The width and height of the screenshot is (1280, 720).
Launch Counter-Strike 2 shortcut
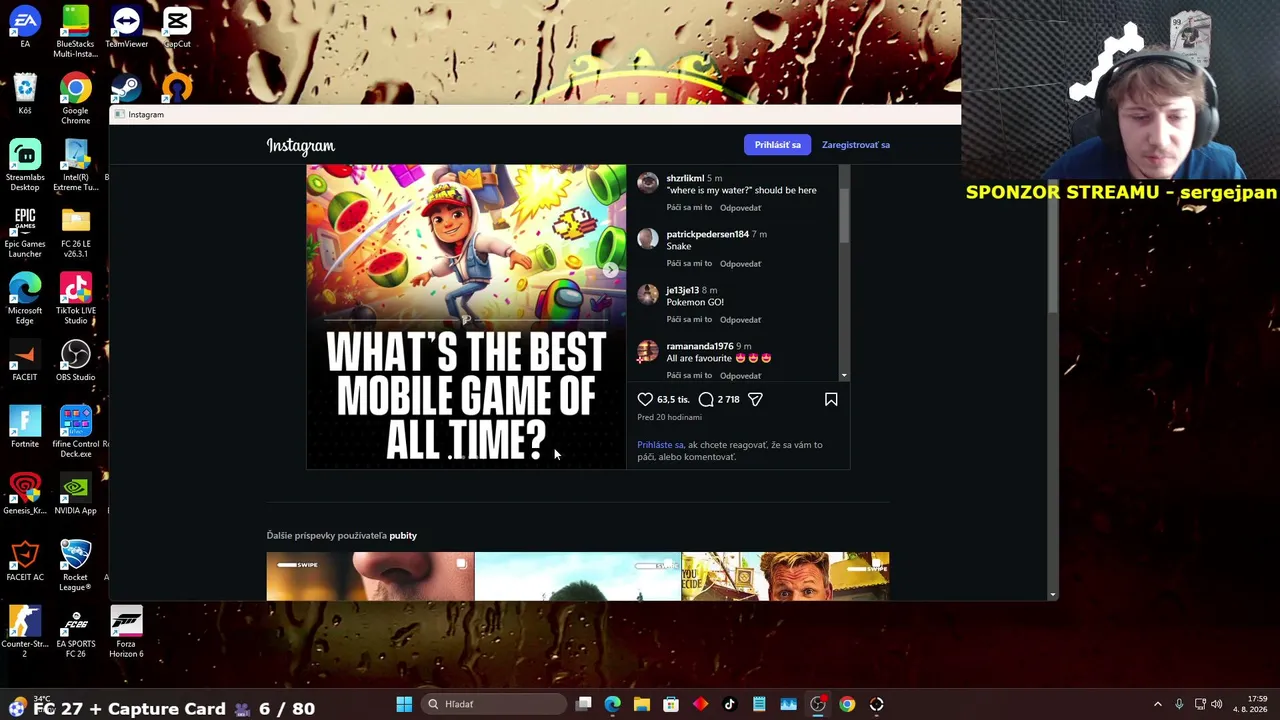[x=25, y=633]
